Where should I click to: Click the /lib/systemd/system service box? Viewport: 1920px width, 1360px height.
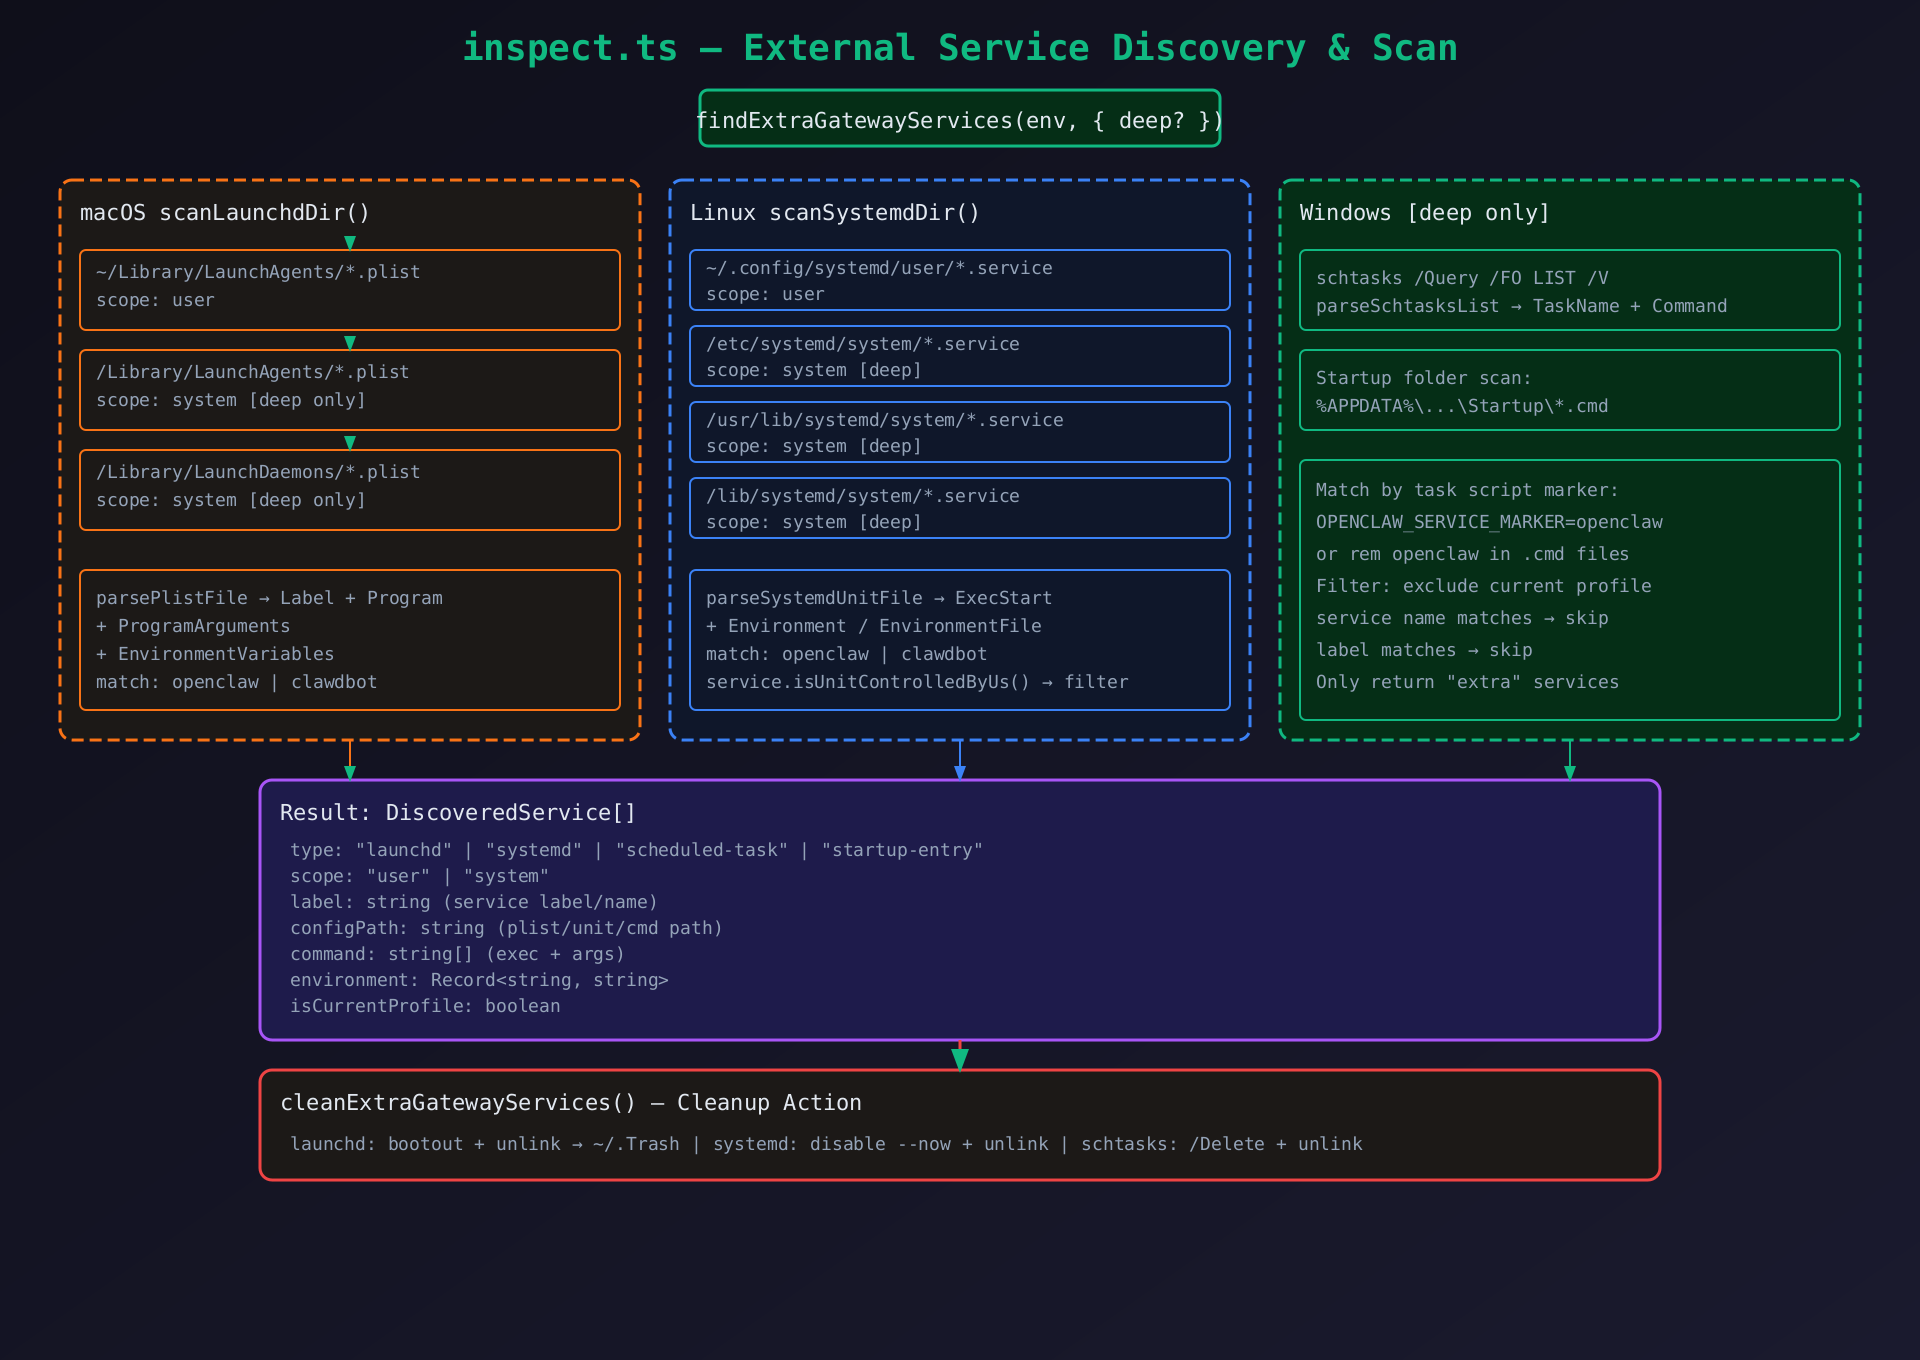click(x=959, y=509)
